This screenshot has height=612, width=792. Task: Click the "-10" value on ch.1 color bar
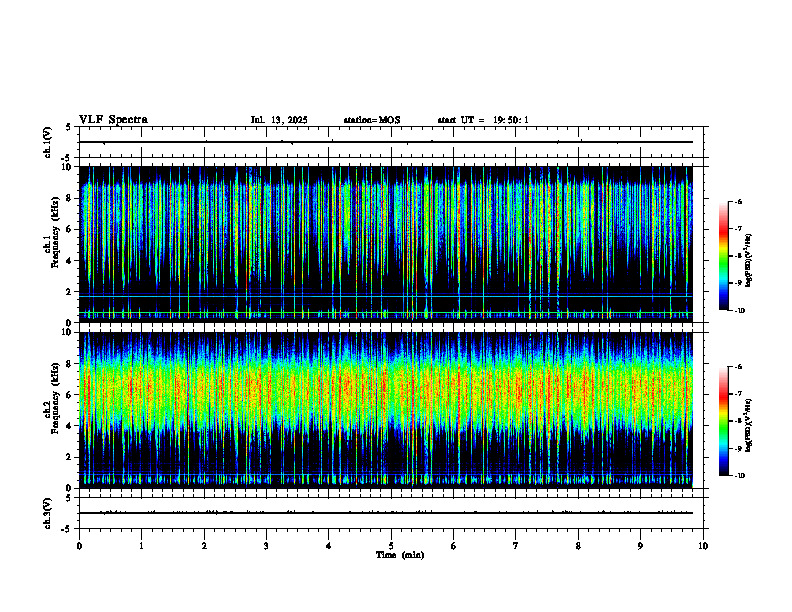tap(739, 311)
